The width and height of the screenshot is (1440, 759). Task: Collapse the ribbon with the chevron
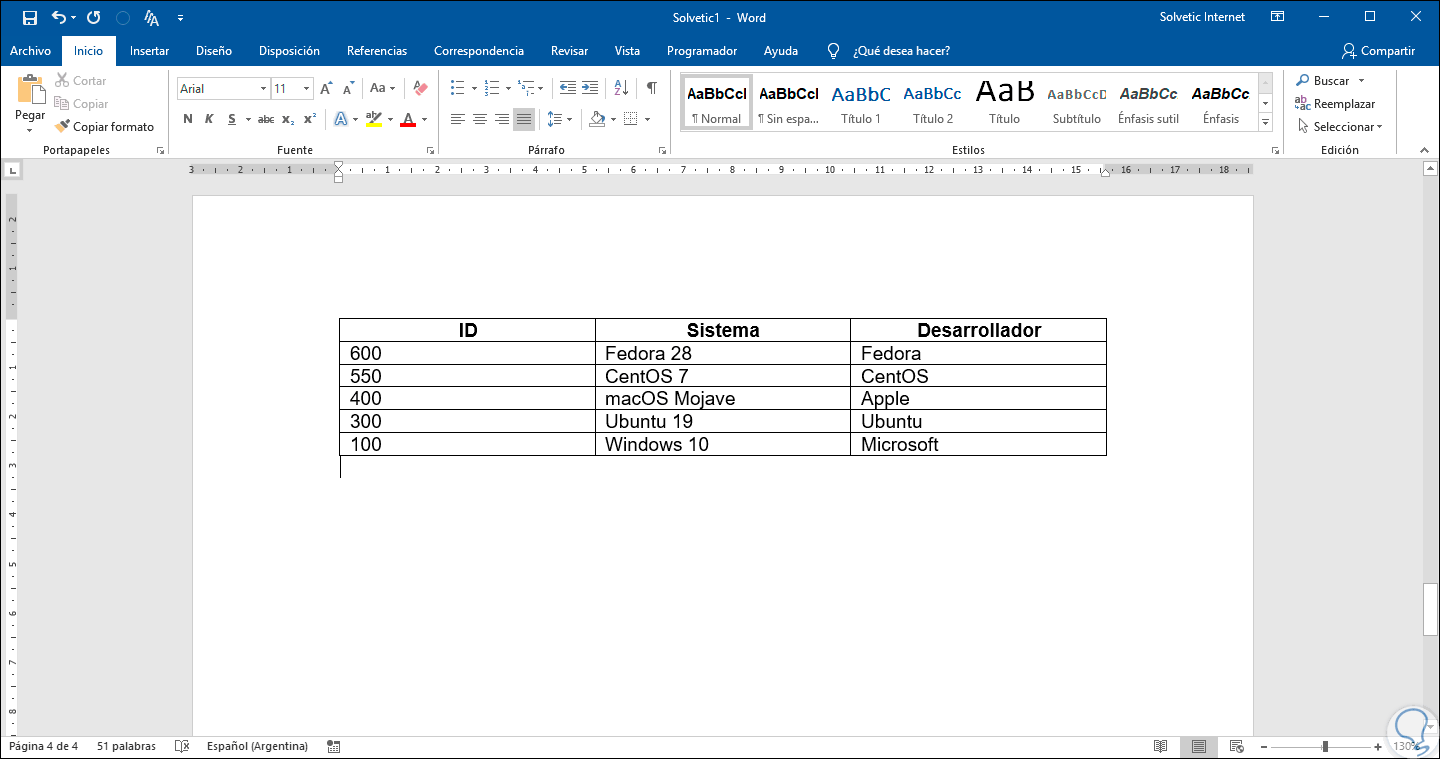(x=1424, y=149)
